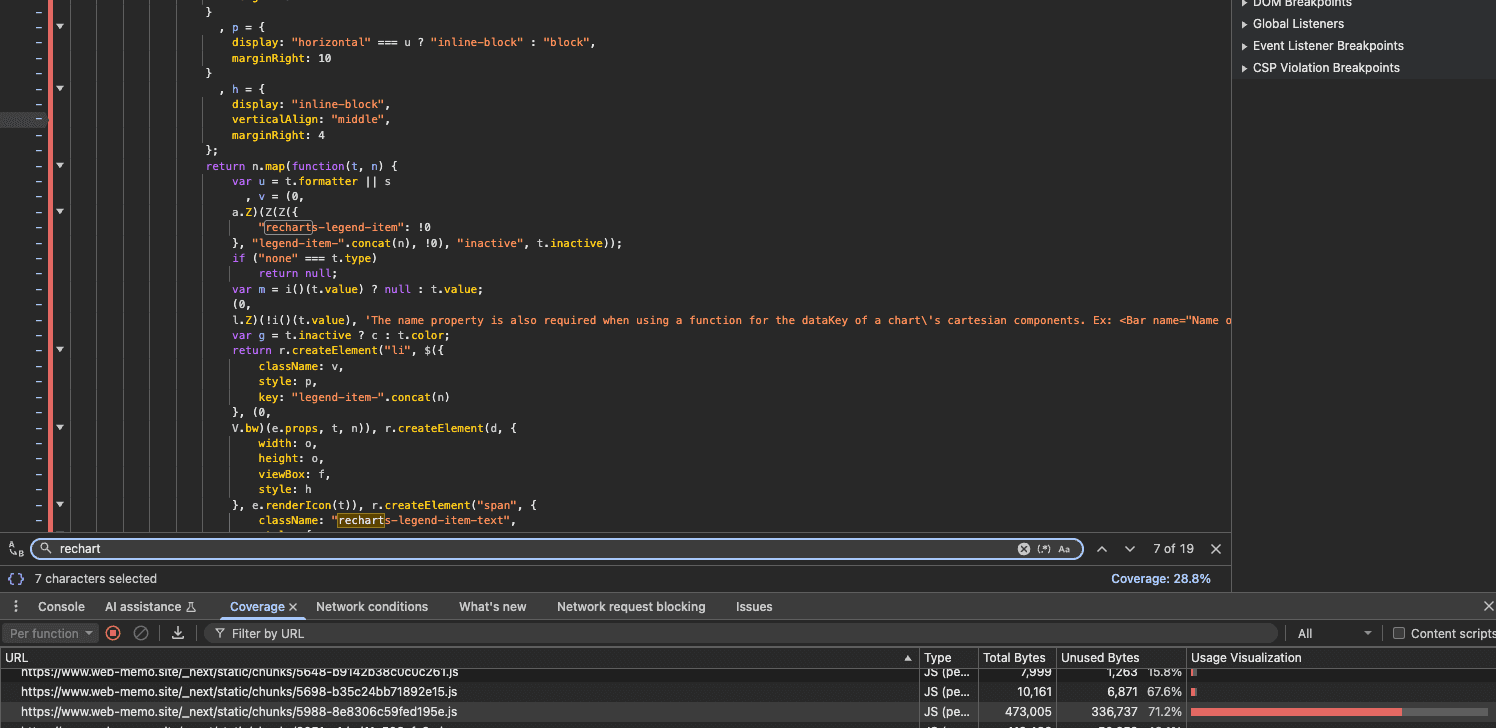Toggle regular expression search
The width and height of the screenshot is (1496, 728).
(1044, 549)
